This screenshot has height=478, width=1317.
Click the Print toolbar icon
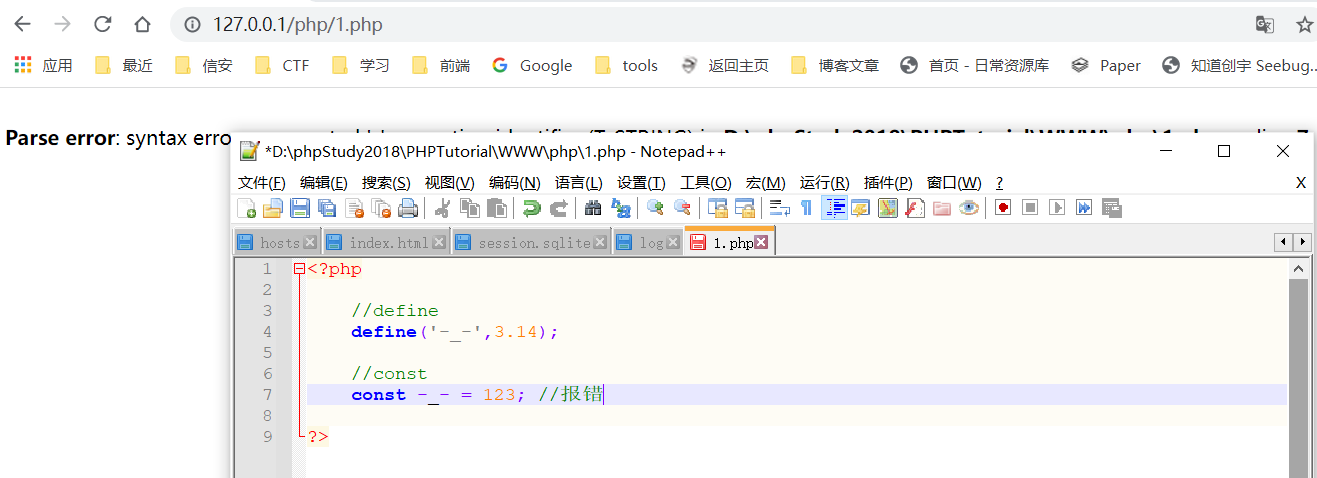(x=407, y=207)
